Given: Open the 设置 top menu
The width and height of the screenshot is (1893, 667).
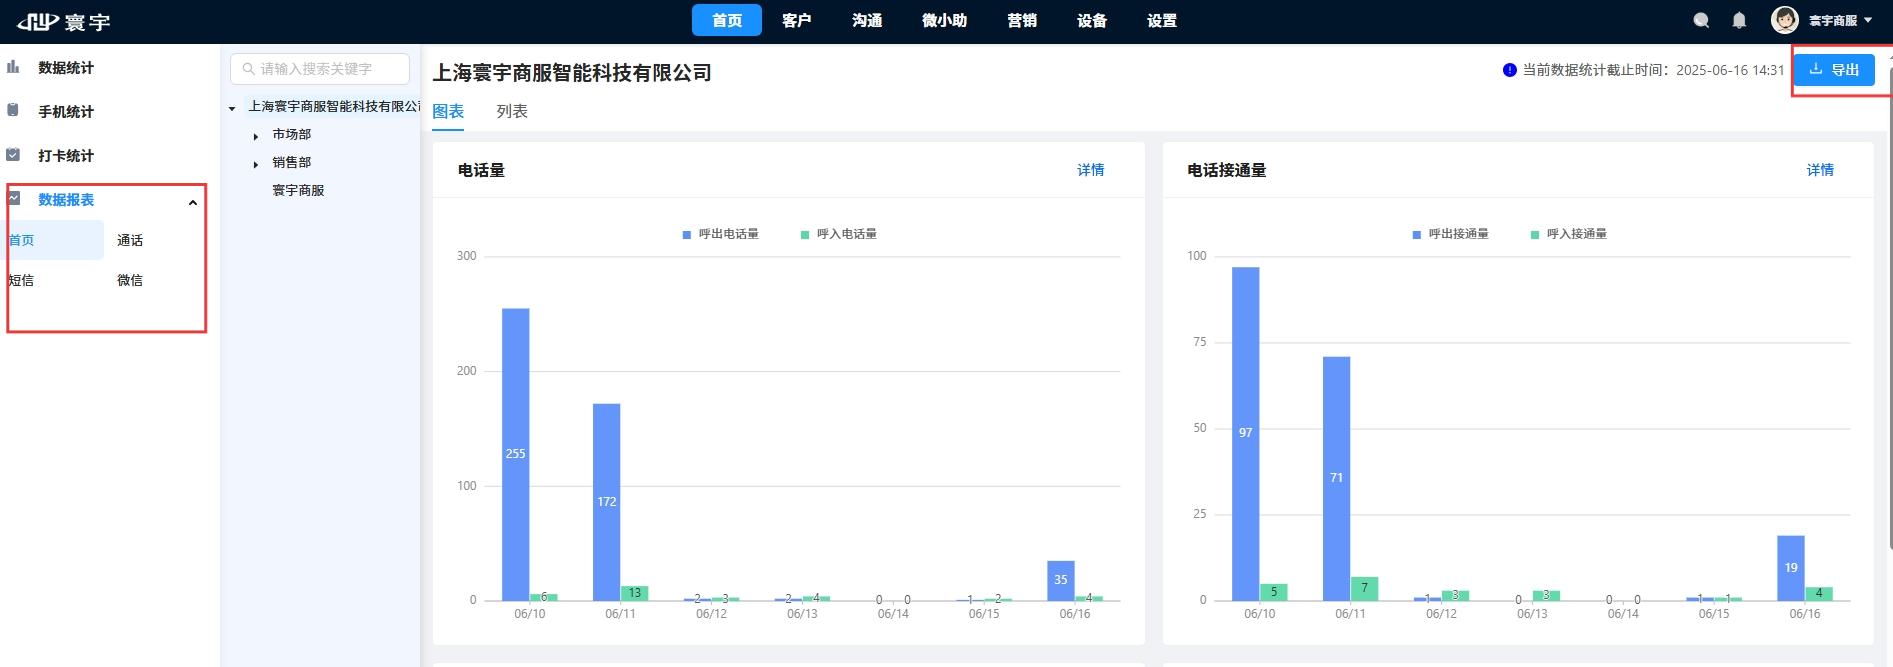Looking at the screenshot, I should [x=1162, y=21].
